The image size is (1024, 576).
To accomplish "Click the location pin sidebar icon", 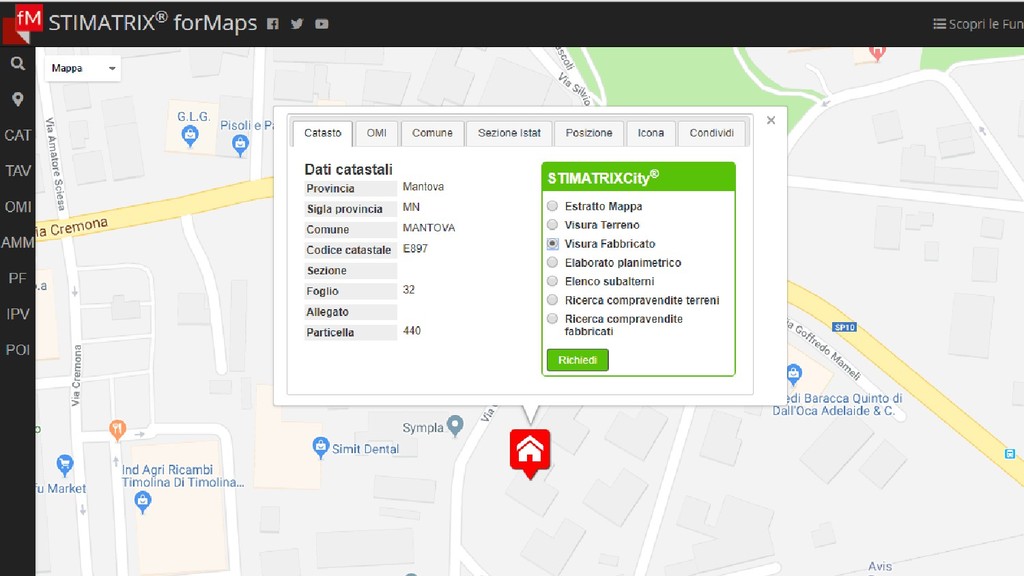I will click(18, 99).
